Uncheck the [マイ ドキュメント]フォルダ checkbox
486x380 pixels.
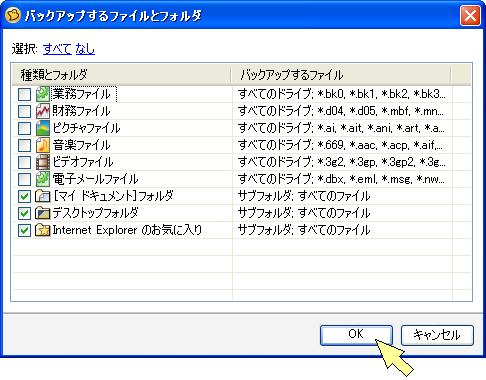click(x=24, y=197)
